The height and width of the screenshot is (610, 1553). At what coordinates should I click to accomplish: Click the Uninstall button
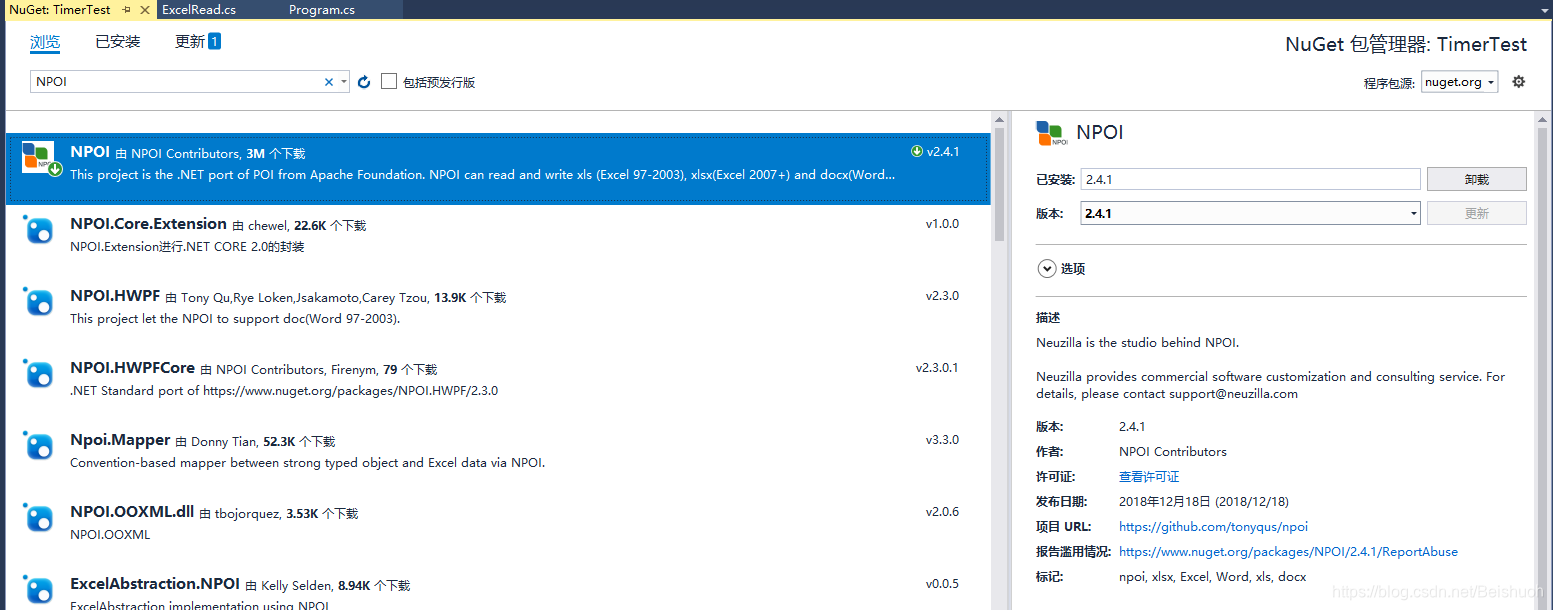(x=1476, y=179)
